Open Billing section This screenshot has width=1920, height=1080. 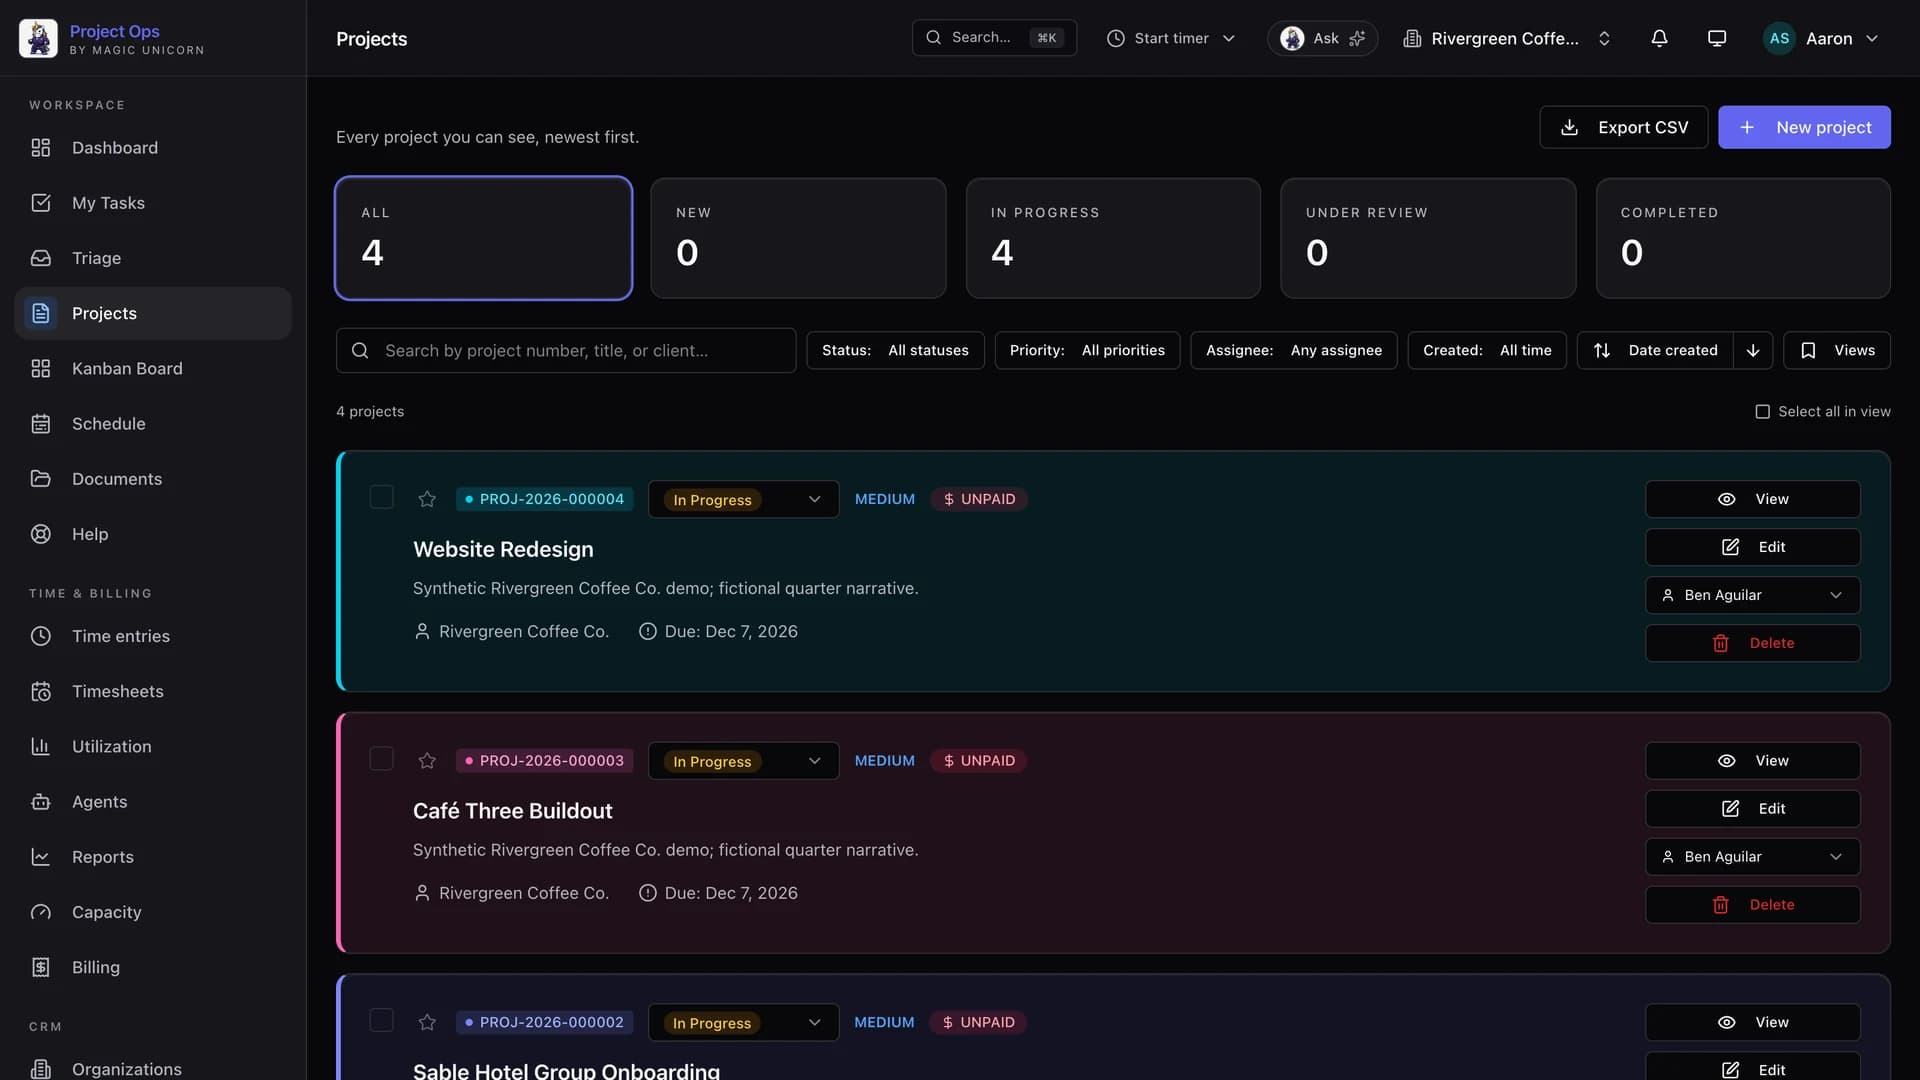pyautogui.click(x=153, y=967)
